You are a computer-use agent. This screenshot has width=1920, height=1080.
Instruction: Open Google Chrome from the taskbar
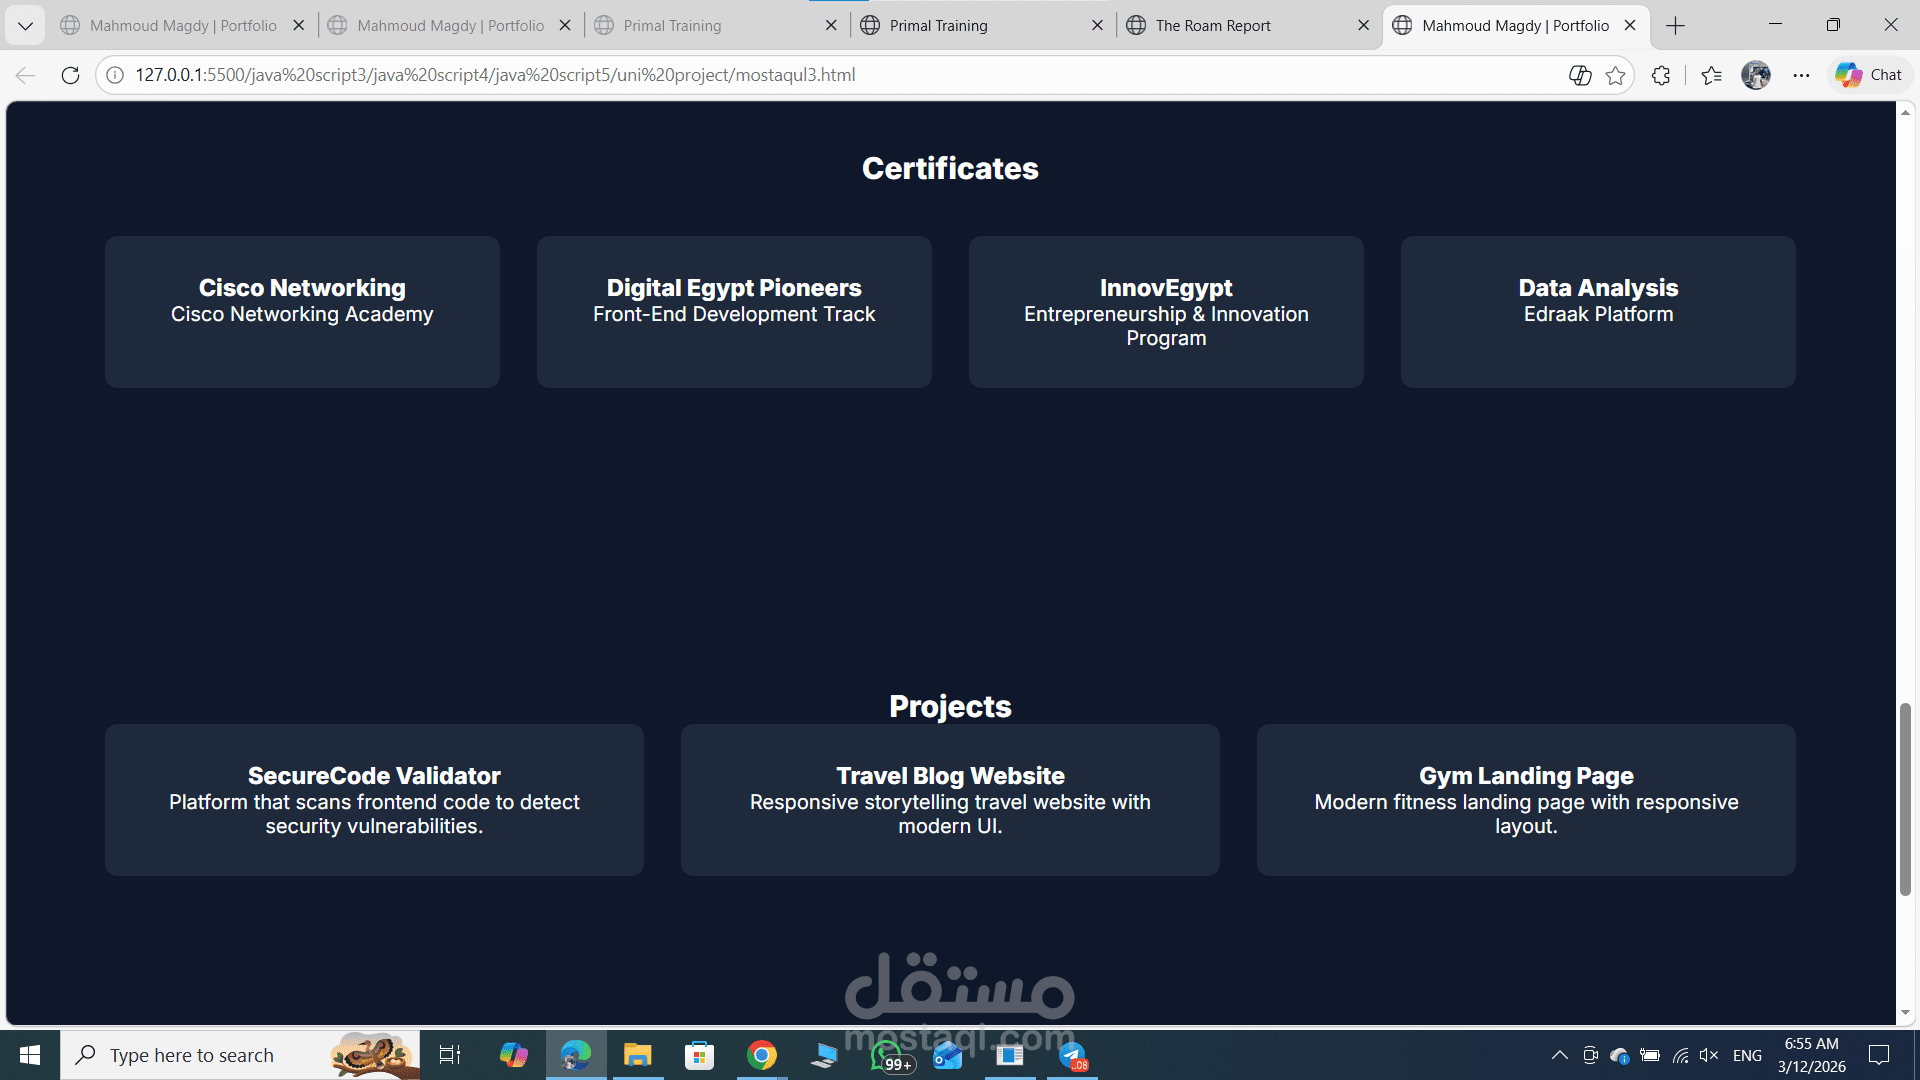pyautogui.click(x=762, y=1055)
